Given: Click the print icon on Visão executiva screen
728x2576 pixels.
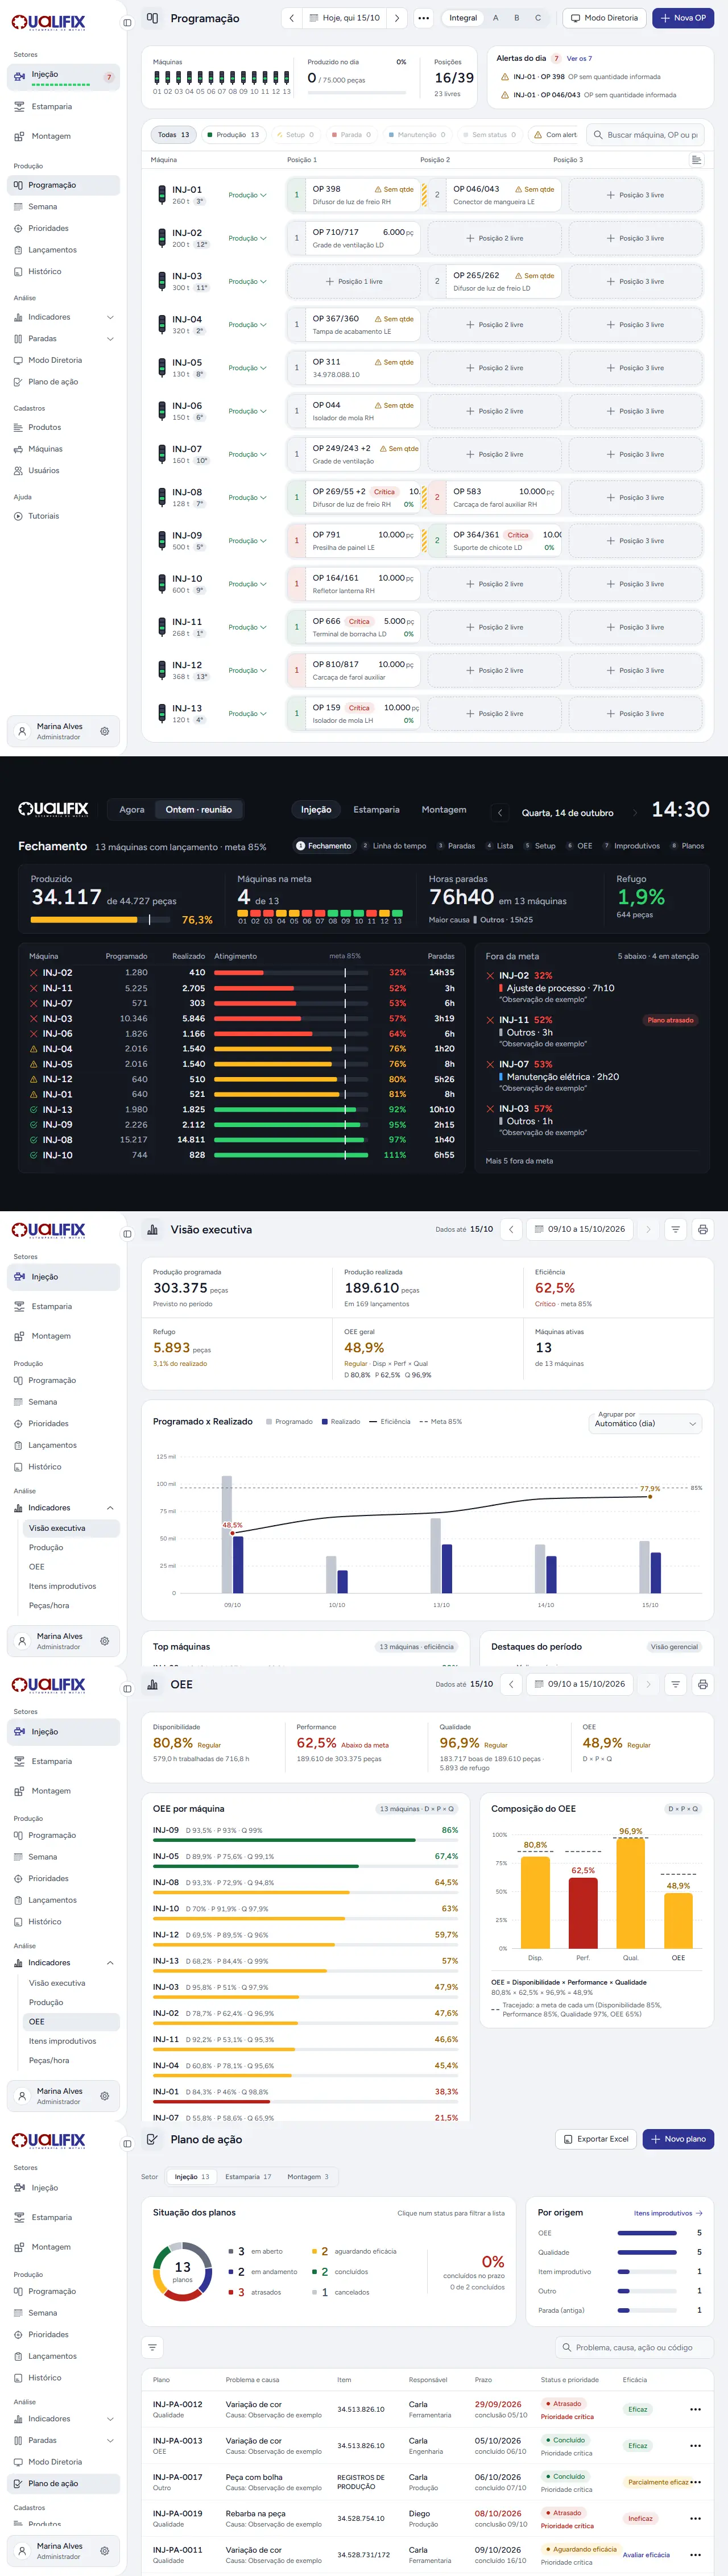Looking at the screenshot, I should (703, 1229).
